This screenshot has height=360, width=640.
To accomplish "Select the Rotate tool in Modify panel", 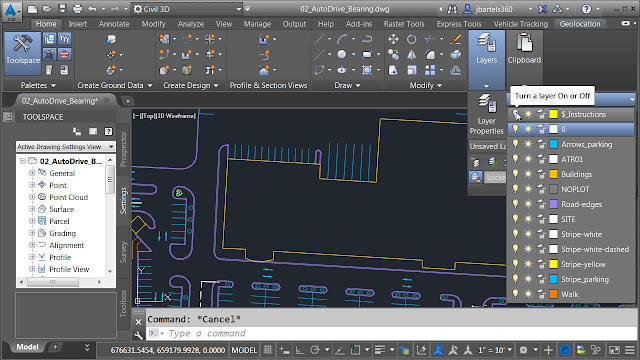I will click(x=411, y=39).
